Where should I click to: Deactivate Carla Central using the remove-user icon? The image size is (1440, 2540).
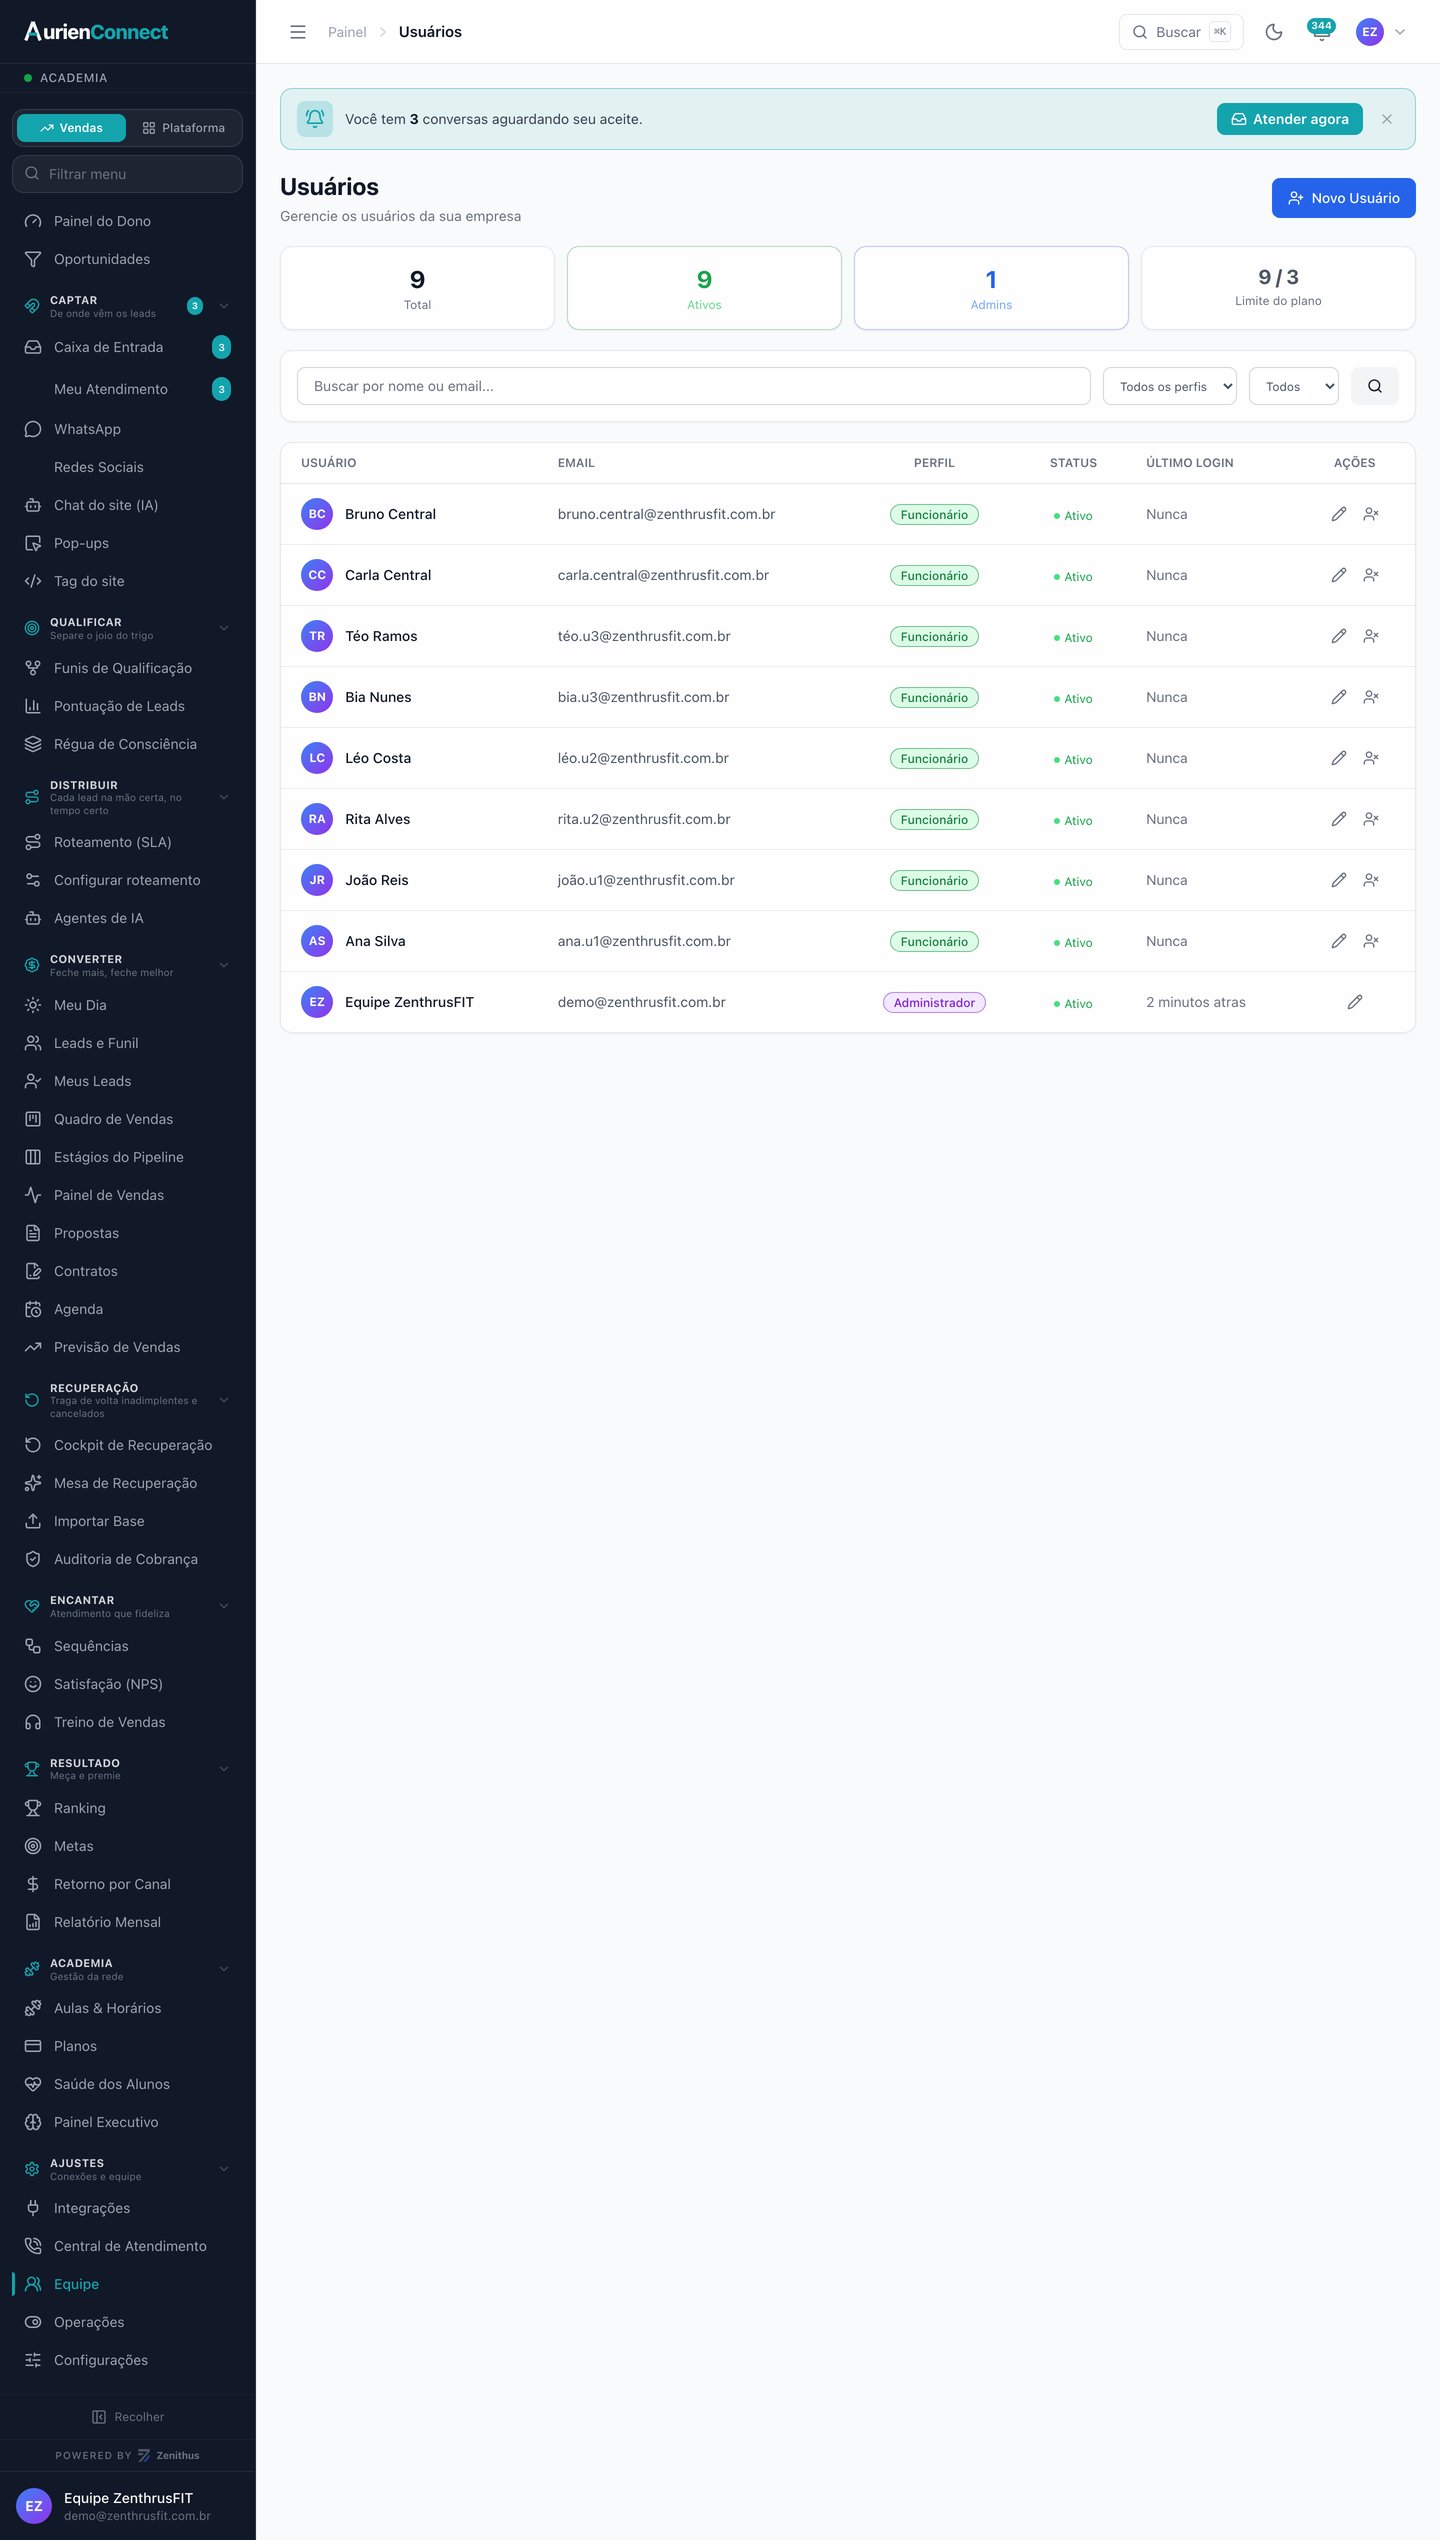pos(1371,575)
